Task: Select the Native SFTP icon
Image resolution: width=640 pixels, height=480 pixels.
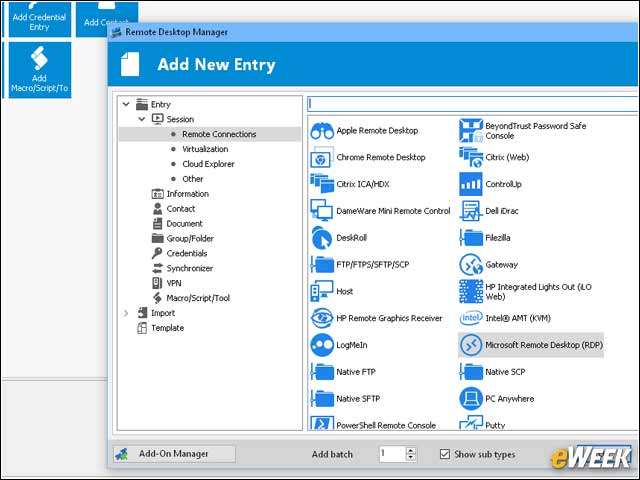Action: 322,399
